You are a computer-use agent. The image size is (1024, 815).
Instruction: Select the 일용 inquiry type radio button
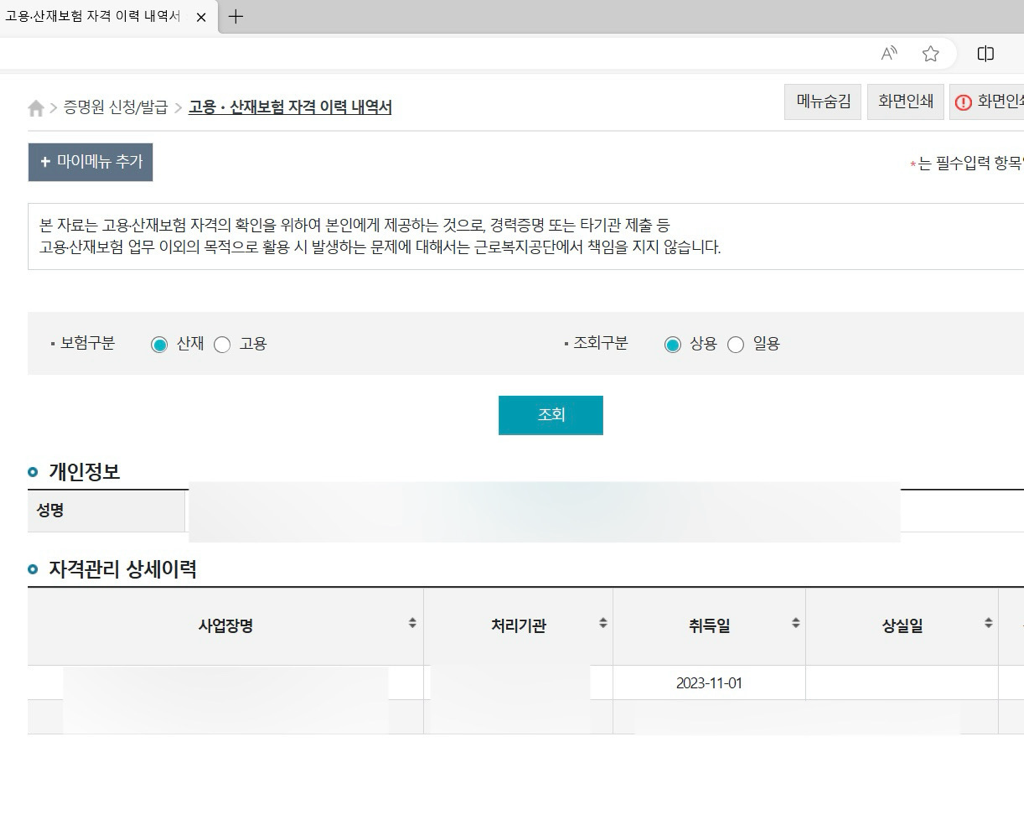click(x=736, y=345)
